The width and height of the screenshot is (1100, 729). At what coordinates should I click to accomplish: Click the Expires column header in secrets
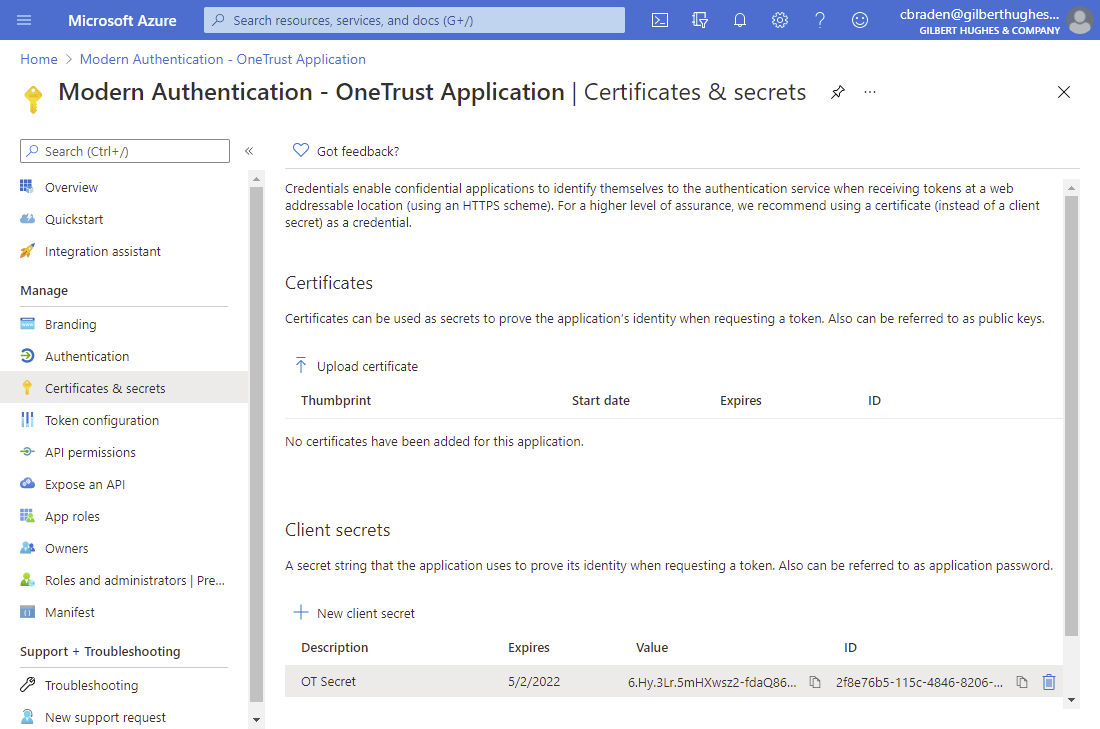tap(529, 648)
